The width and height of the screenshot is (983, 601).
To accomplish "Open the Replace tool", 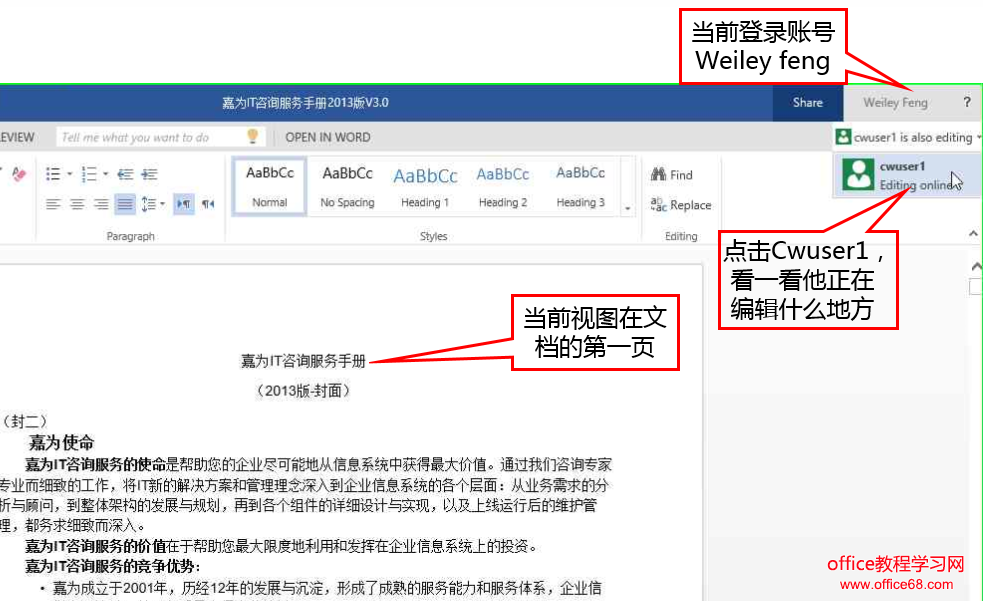I will pyautogui.click(x=681, y=205).
